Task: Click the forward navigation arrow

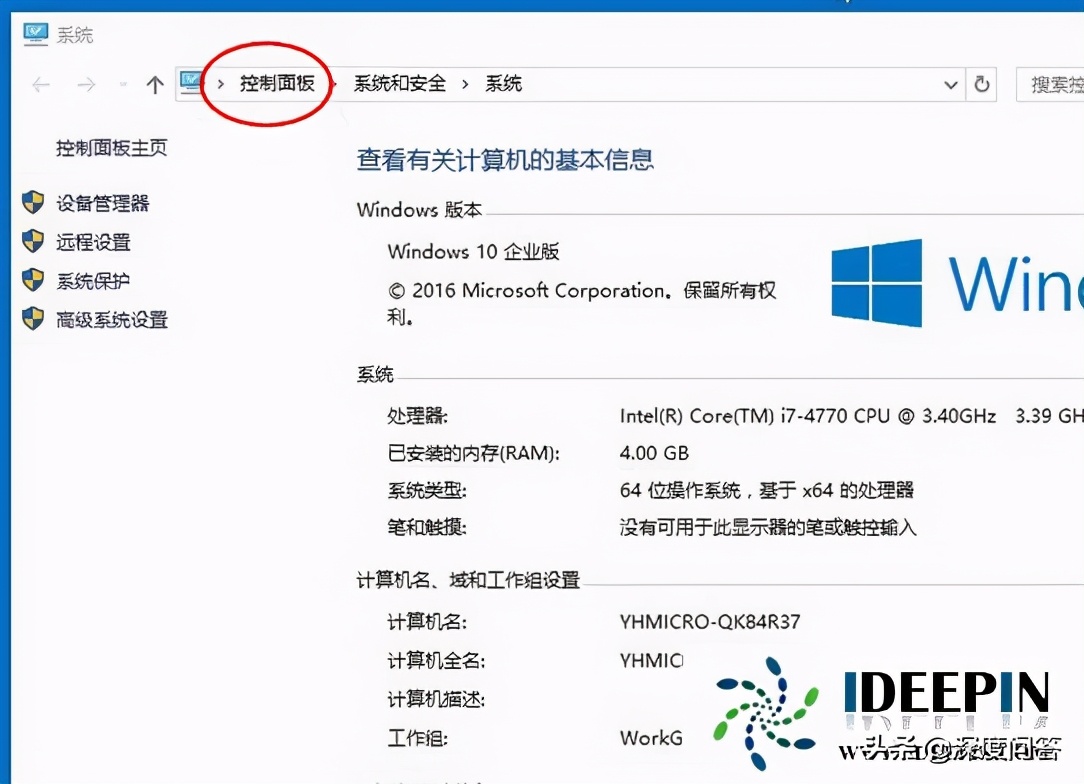Action: tap(88, 84)
